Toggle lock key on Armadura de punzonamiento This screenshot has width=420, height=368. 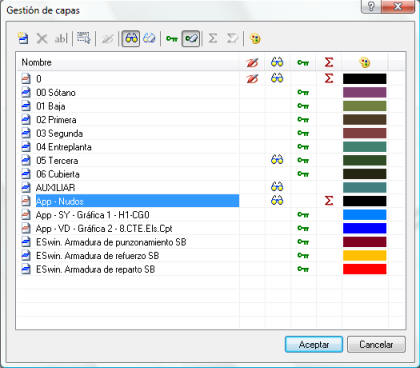pyautogui.click(x=303, y=242)
